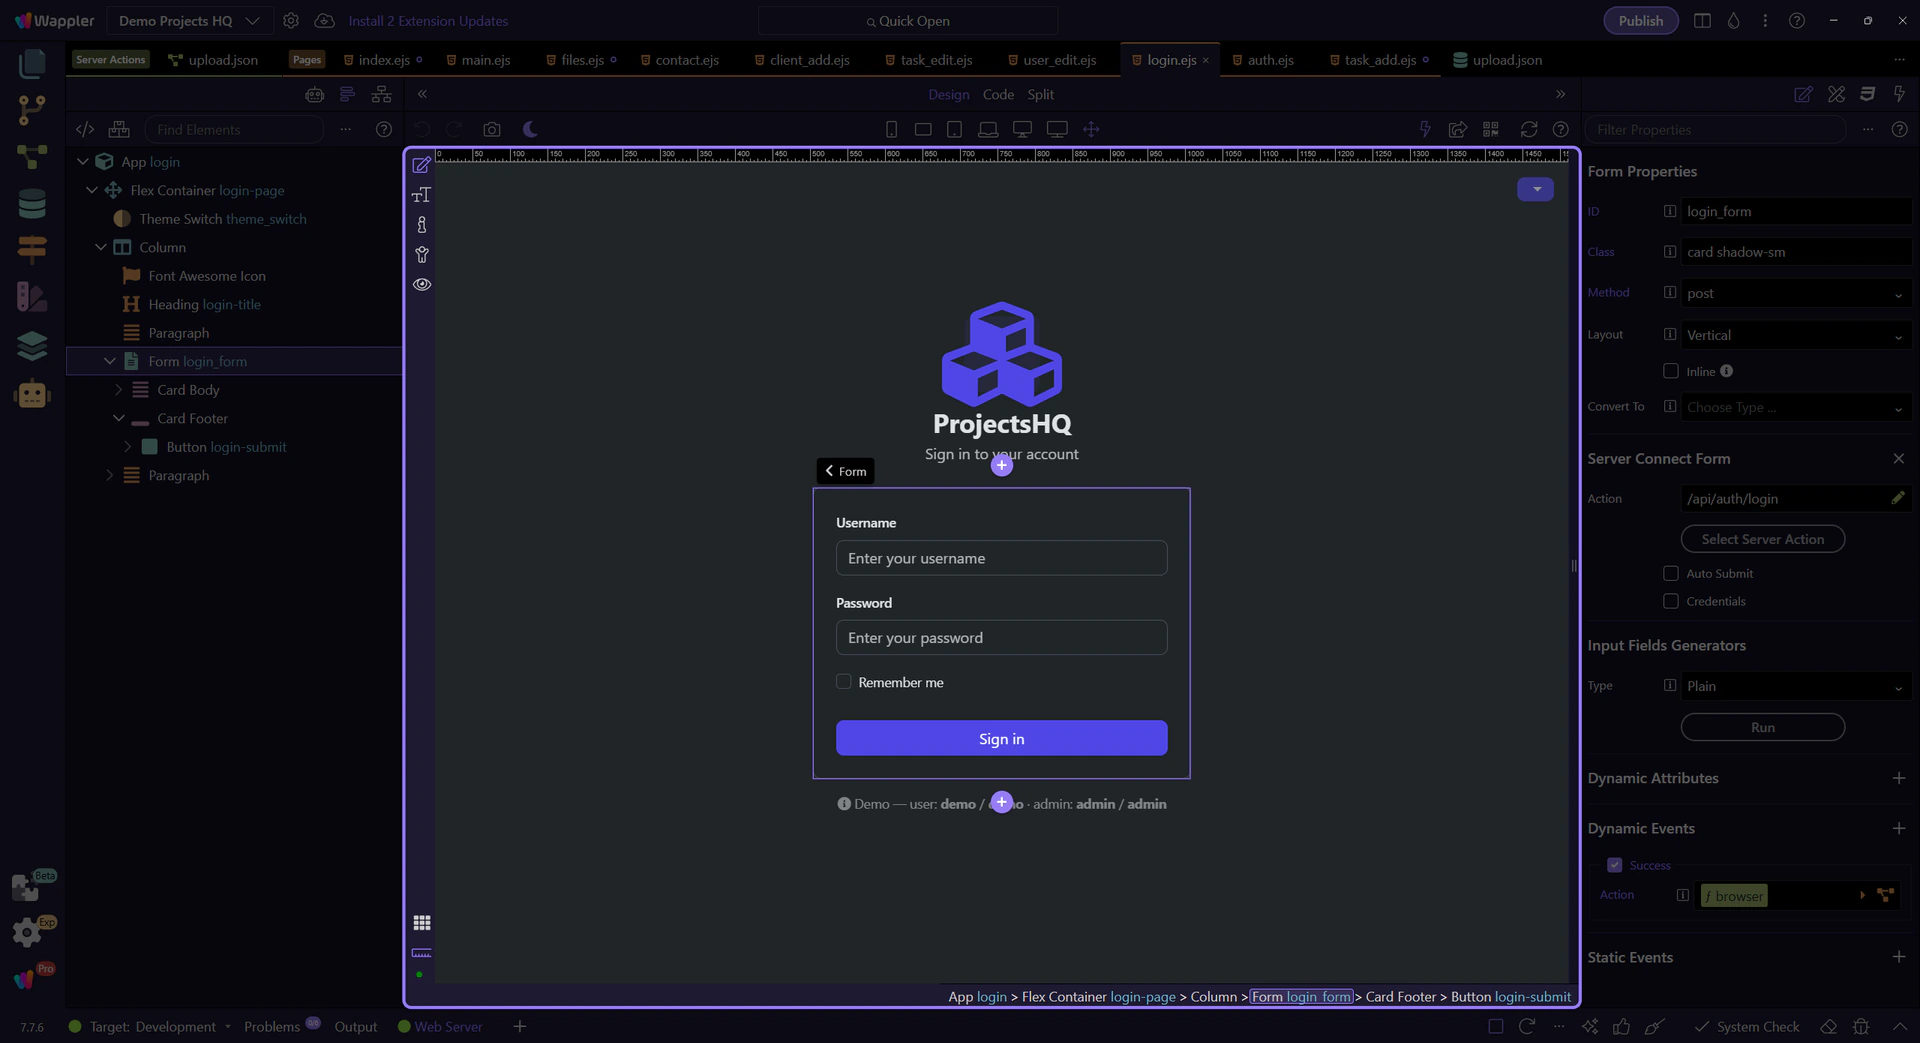Open the Database Manager sidebar icon
The image size is (1920, 1043).
click(x=32, y=204)
